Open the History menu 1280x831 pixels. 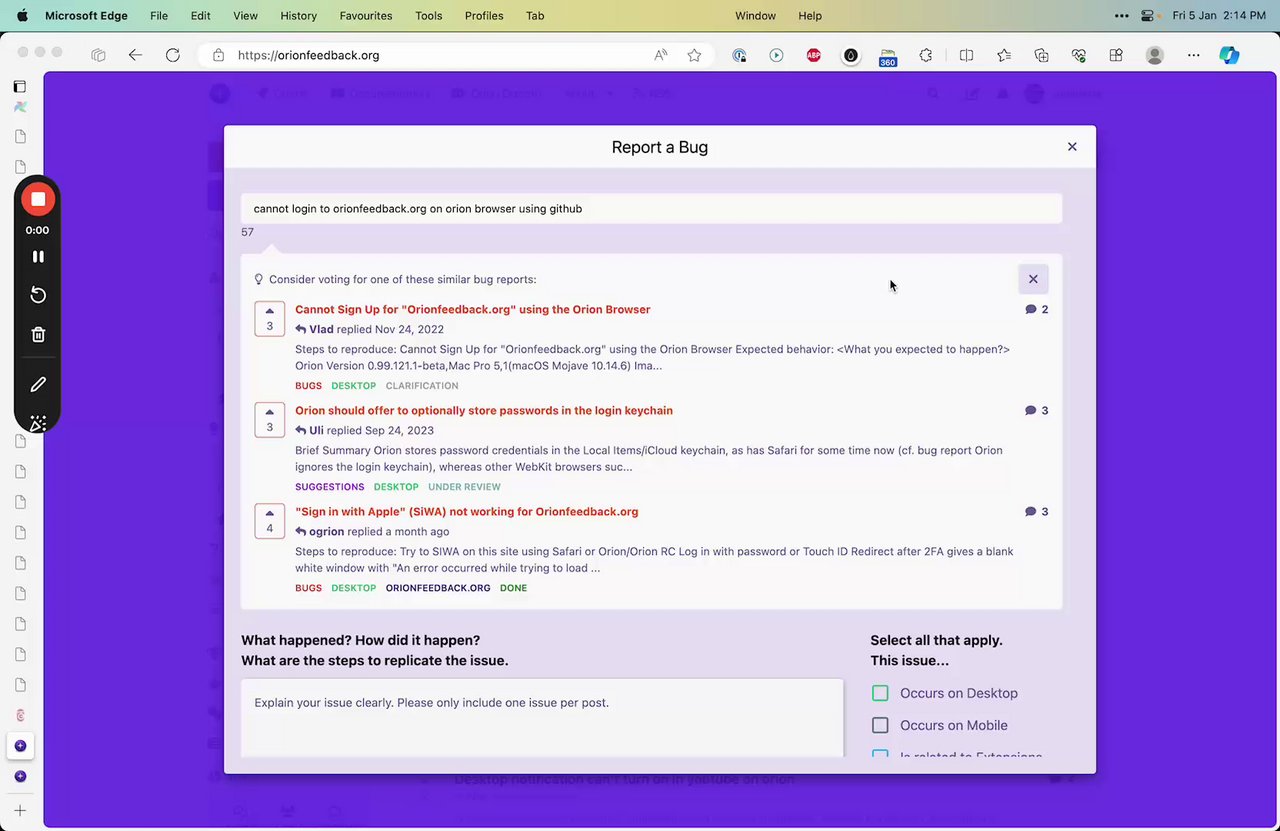298,16
